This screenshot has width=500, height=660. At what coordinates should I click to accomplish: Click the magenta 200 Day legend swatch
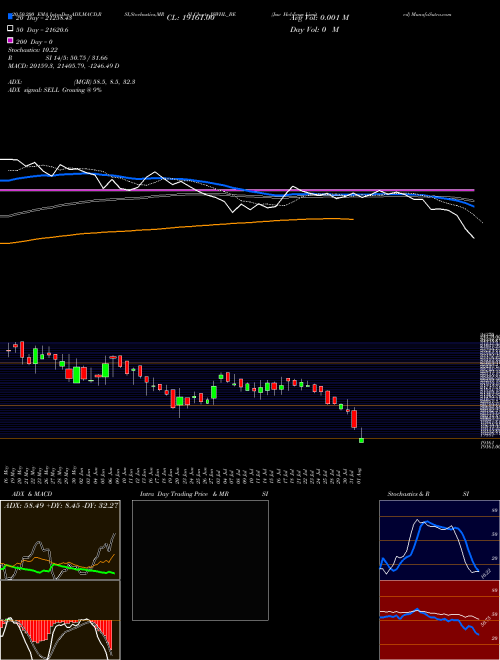[10, 40]
